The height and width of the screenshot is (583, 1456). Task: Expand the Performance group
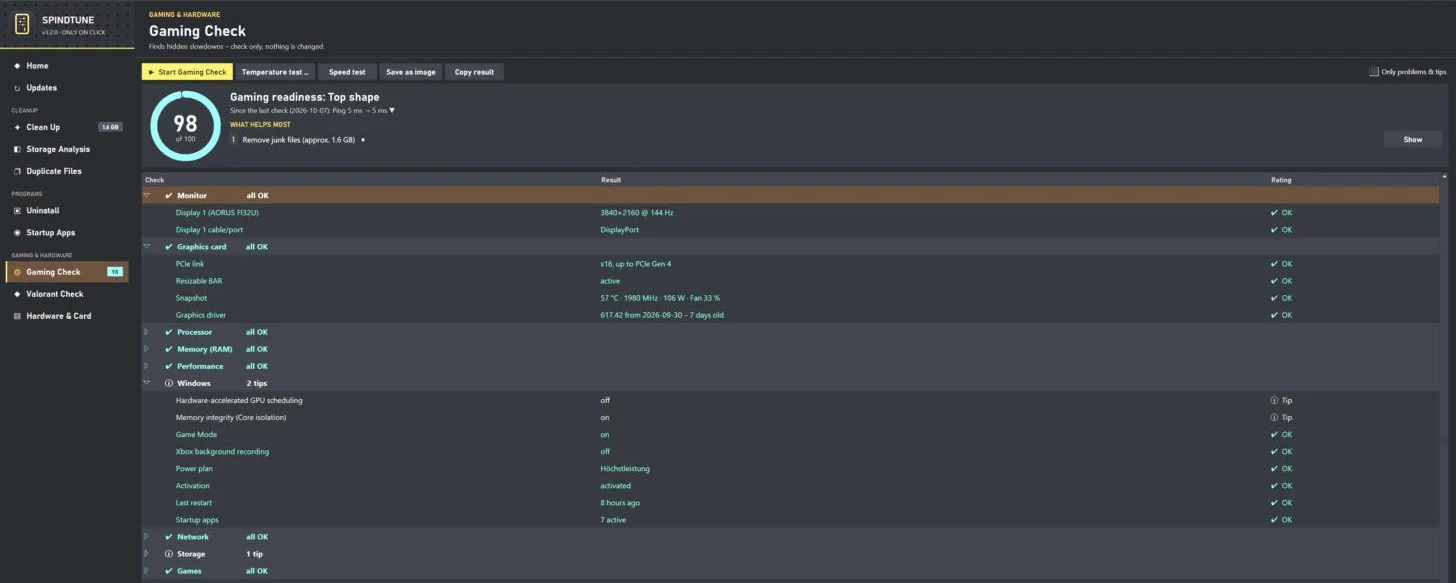click(146, 366)
